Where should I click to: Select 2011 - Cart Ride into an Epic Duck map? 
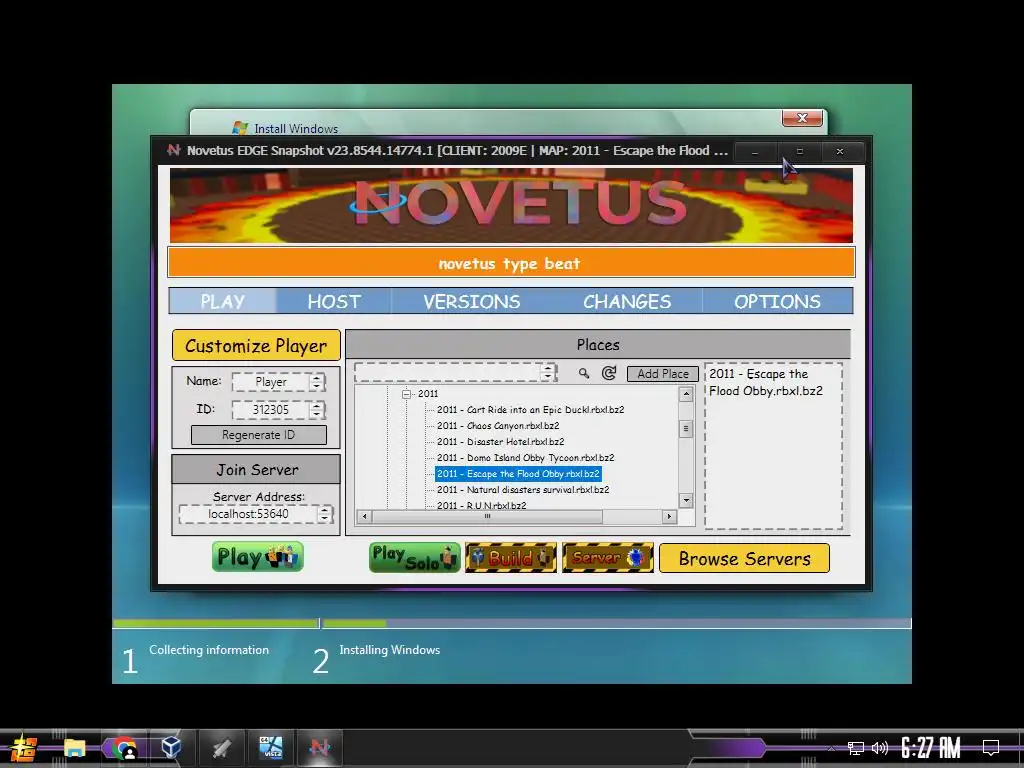[x=530, y=409]
